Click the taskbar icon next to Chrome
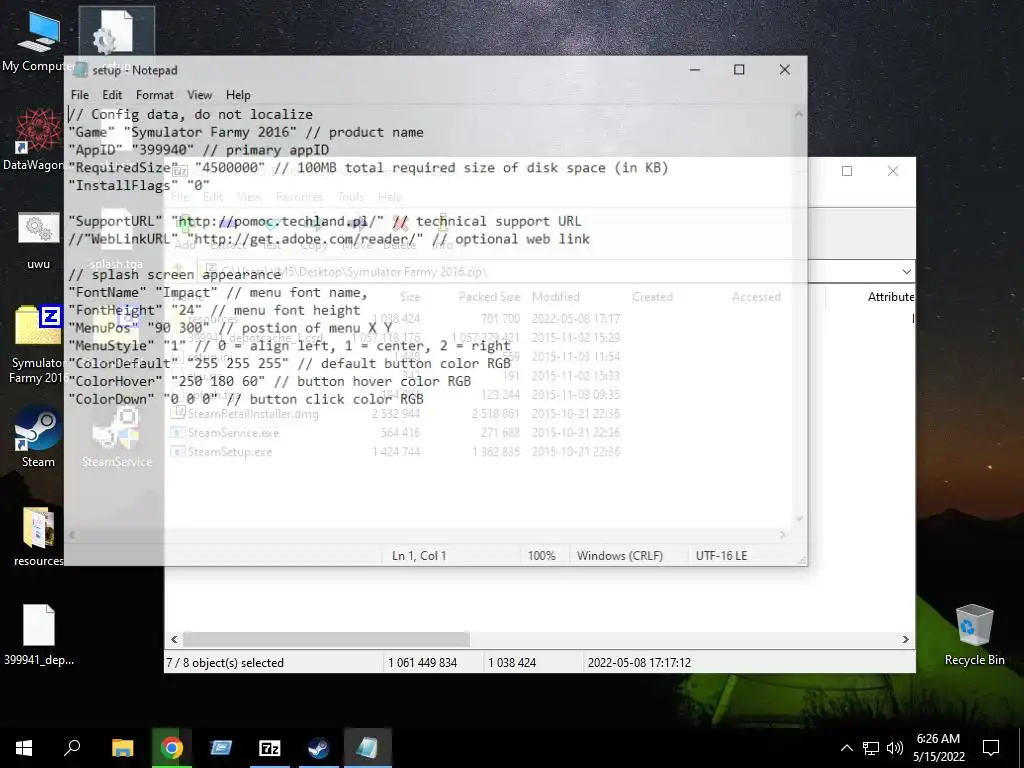The height and width of the screenshot is (768, 1024). coord(221,748)
